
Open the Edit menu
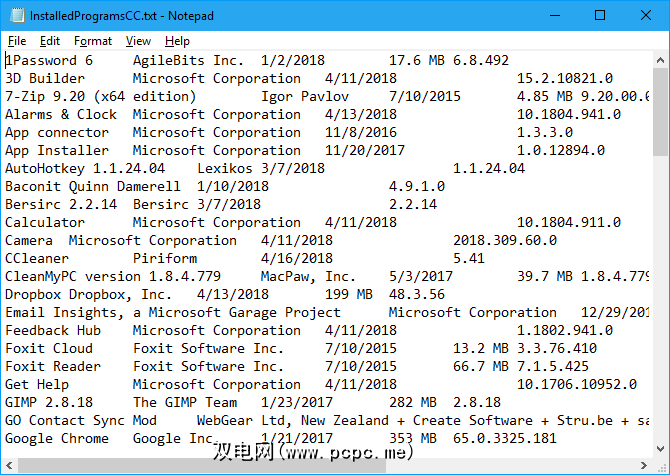[x=50, y=41]
